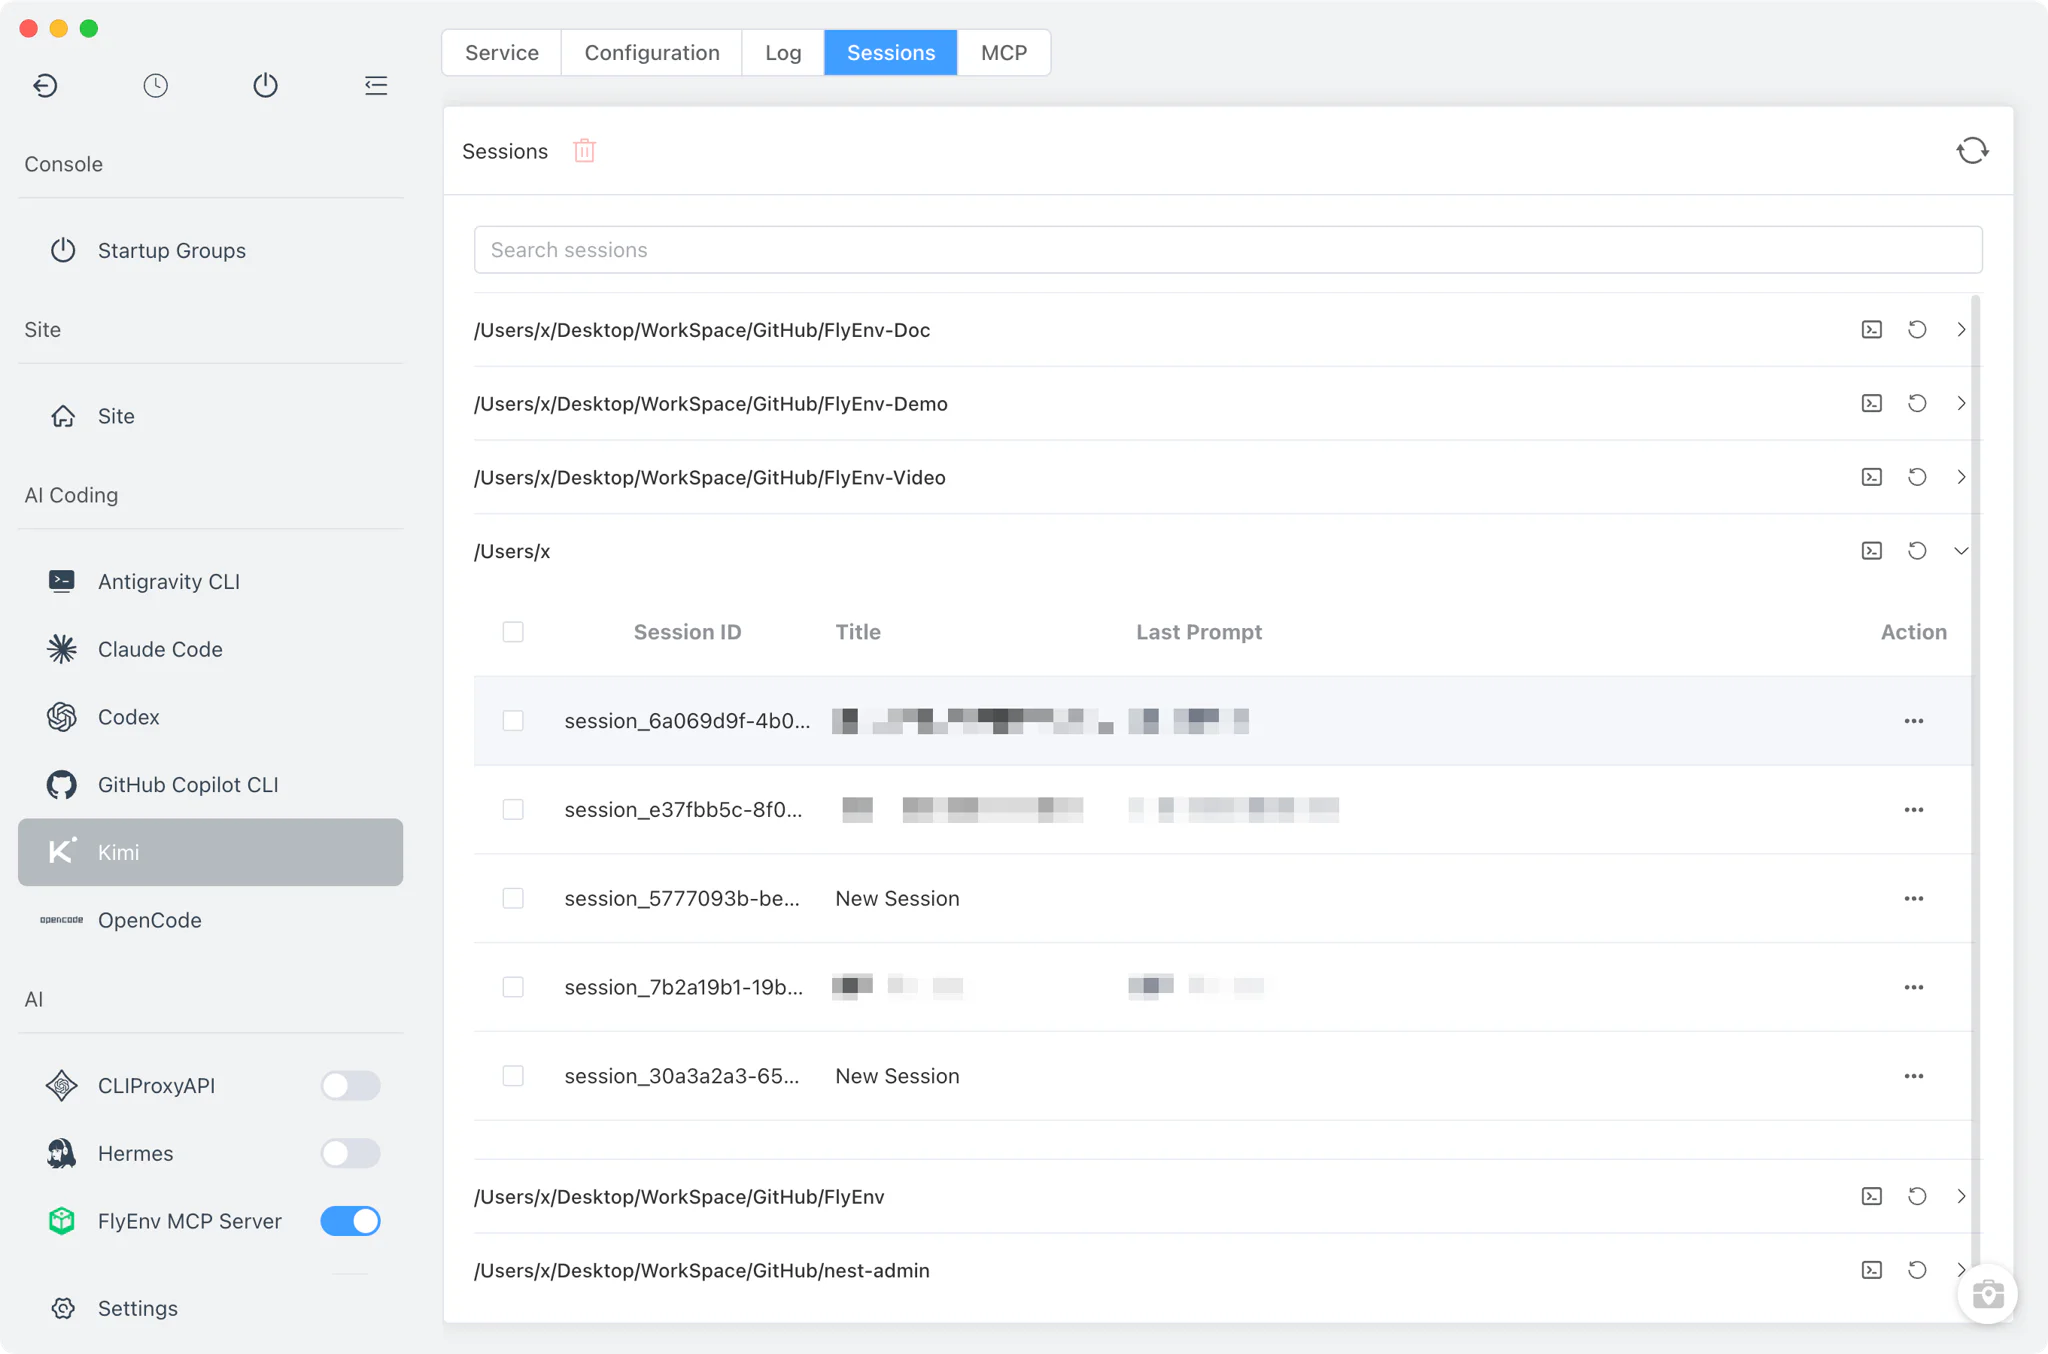Switch to the MCP tab
The height and width of the screenshot is (1354, 2048).
coord(1004,53)
